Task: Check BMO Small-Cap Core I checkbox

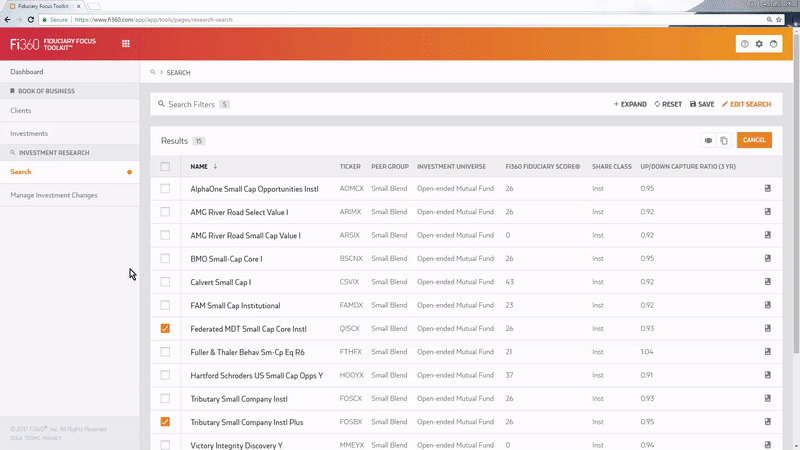Action: (x=165, y=258)
